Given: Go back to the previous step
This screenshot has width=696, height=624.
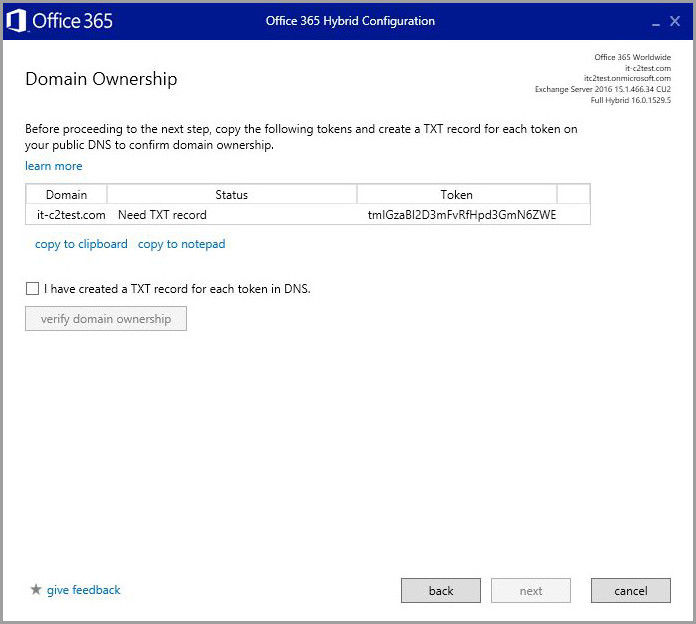Looking at the screenshot, I should pyautogui.click(x=441, y=590).
